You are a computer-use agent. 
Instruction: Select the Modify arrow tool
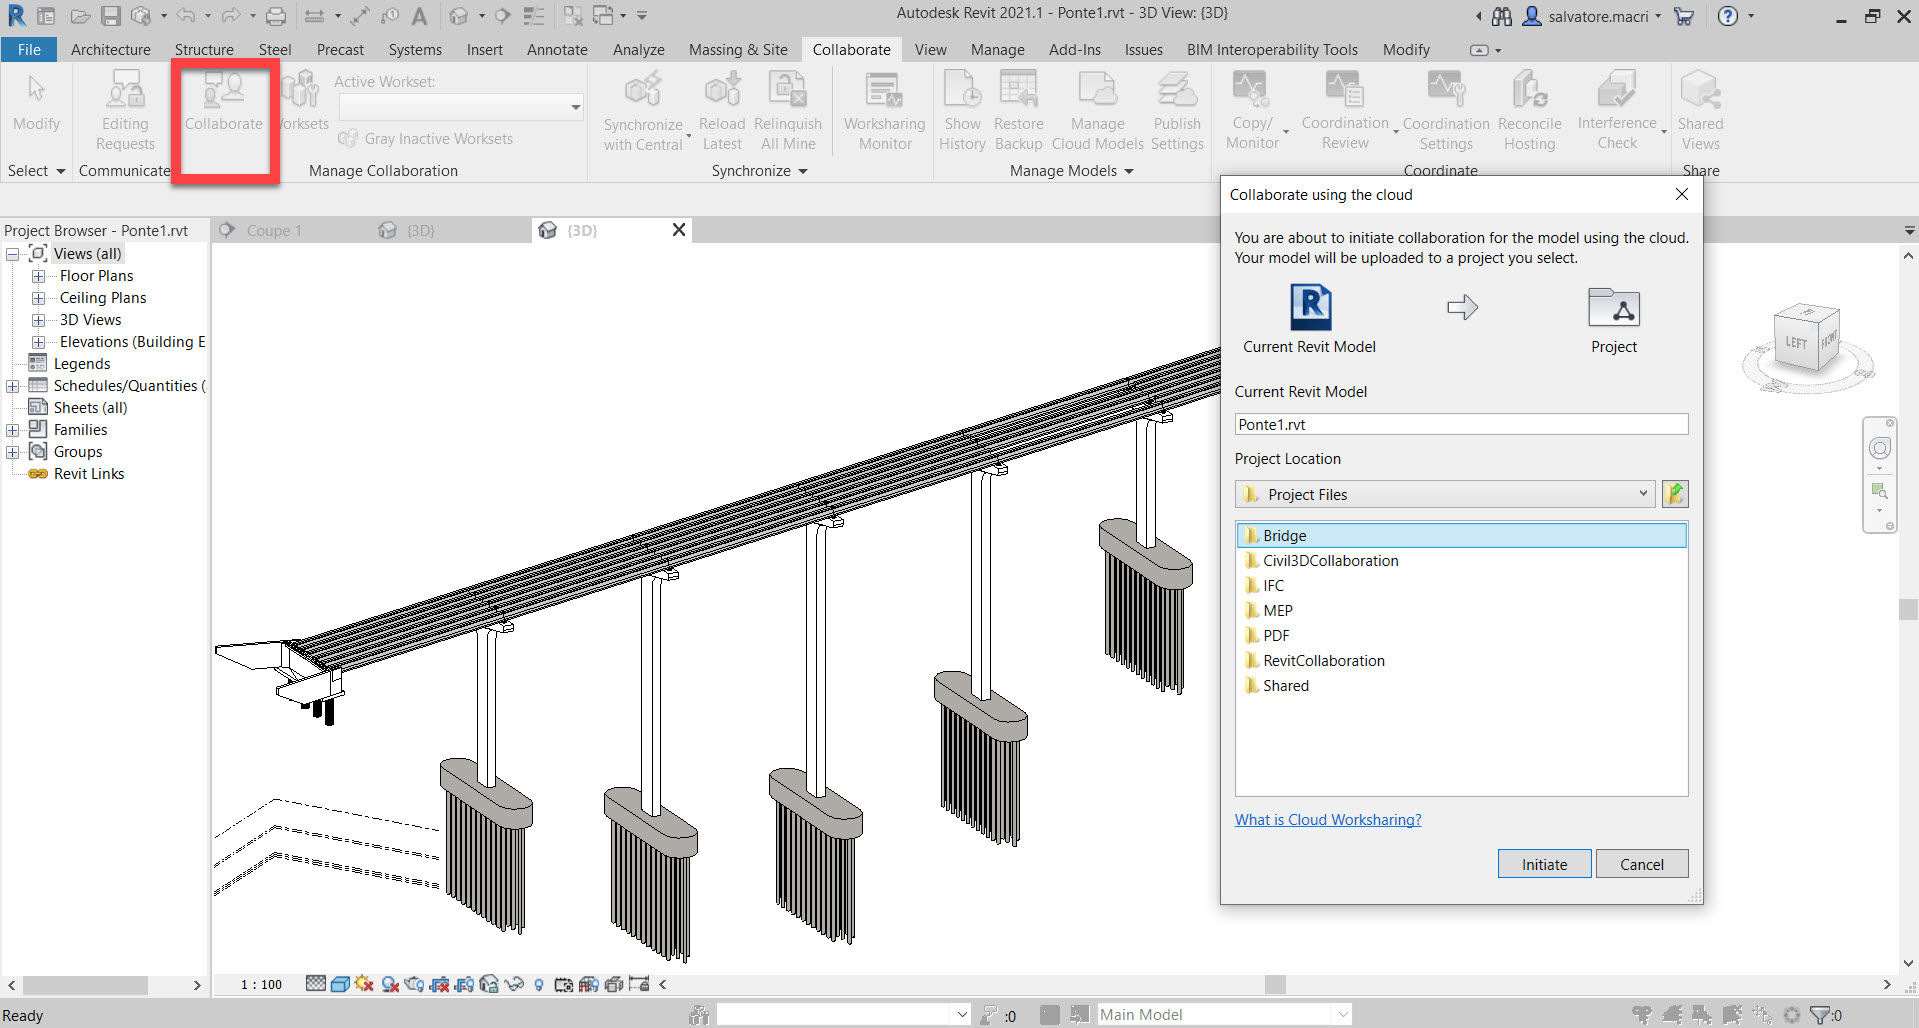[x=37, y=103]
